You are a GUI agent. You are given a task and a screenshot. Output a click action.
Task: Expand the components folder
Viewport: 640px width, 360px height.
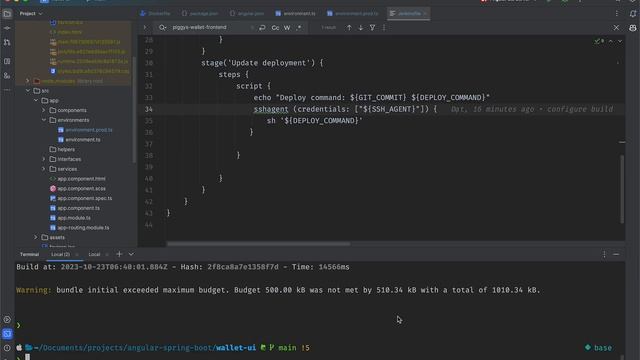pos(44,110)
